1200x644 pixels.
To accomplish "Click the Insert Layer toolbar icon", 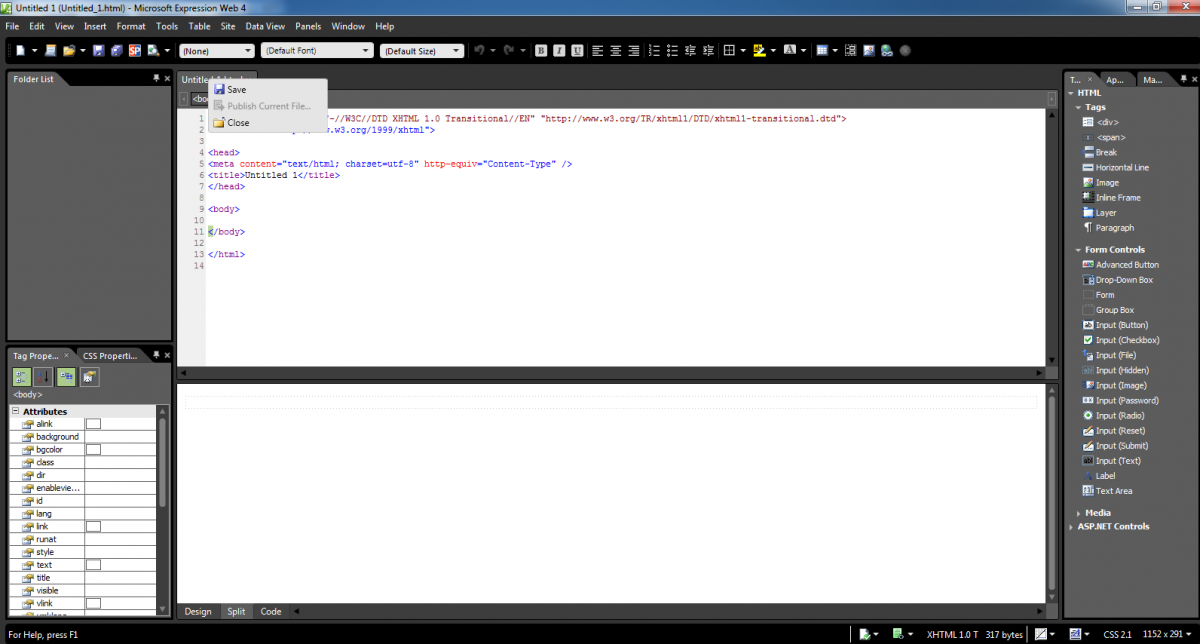I will coord(851,50).
